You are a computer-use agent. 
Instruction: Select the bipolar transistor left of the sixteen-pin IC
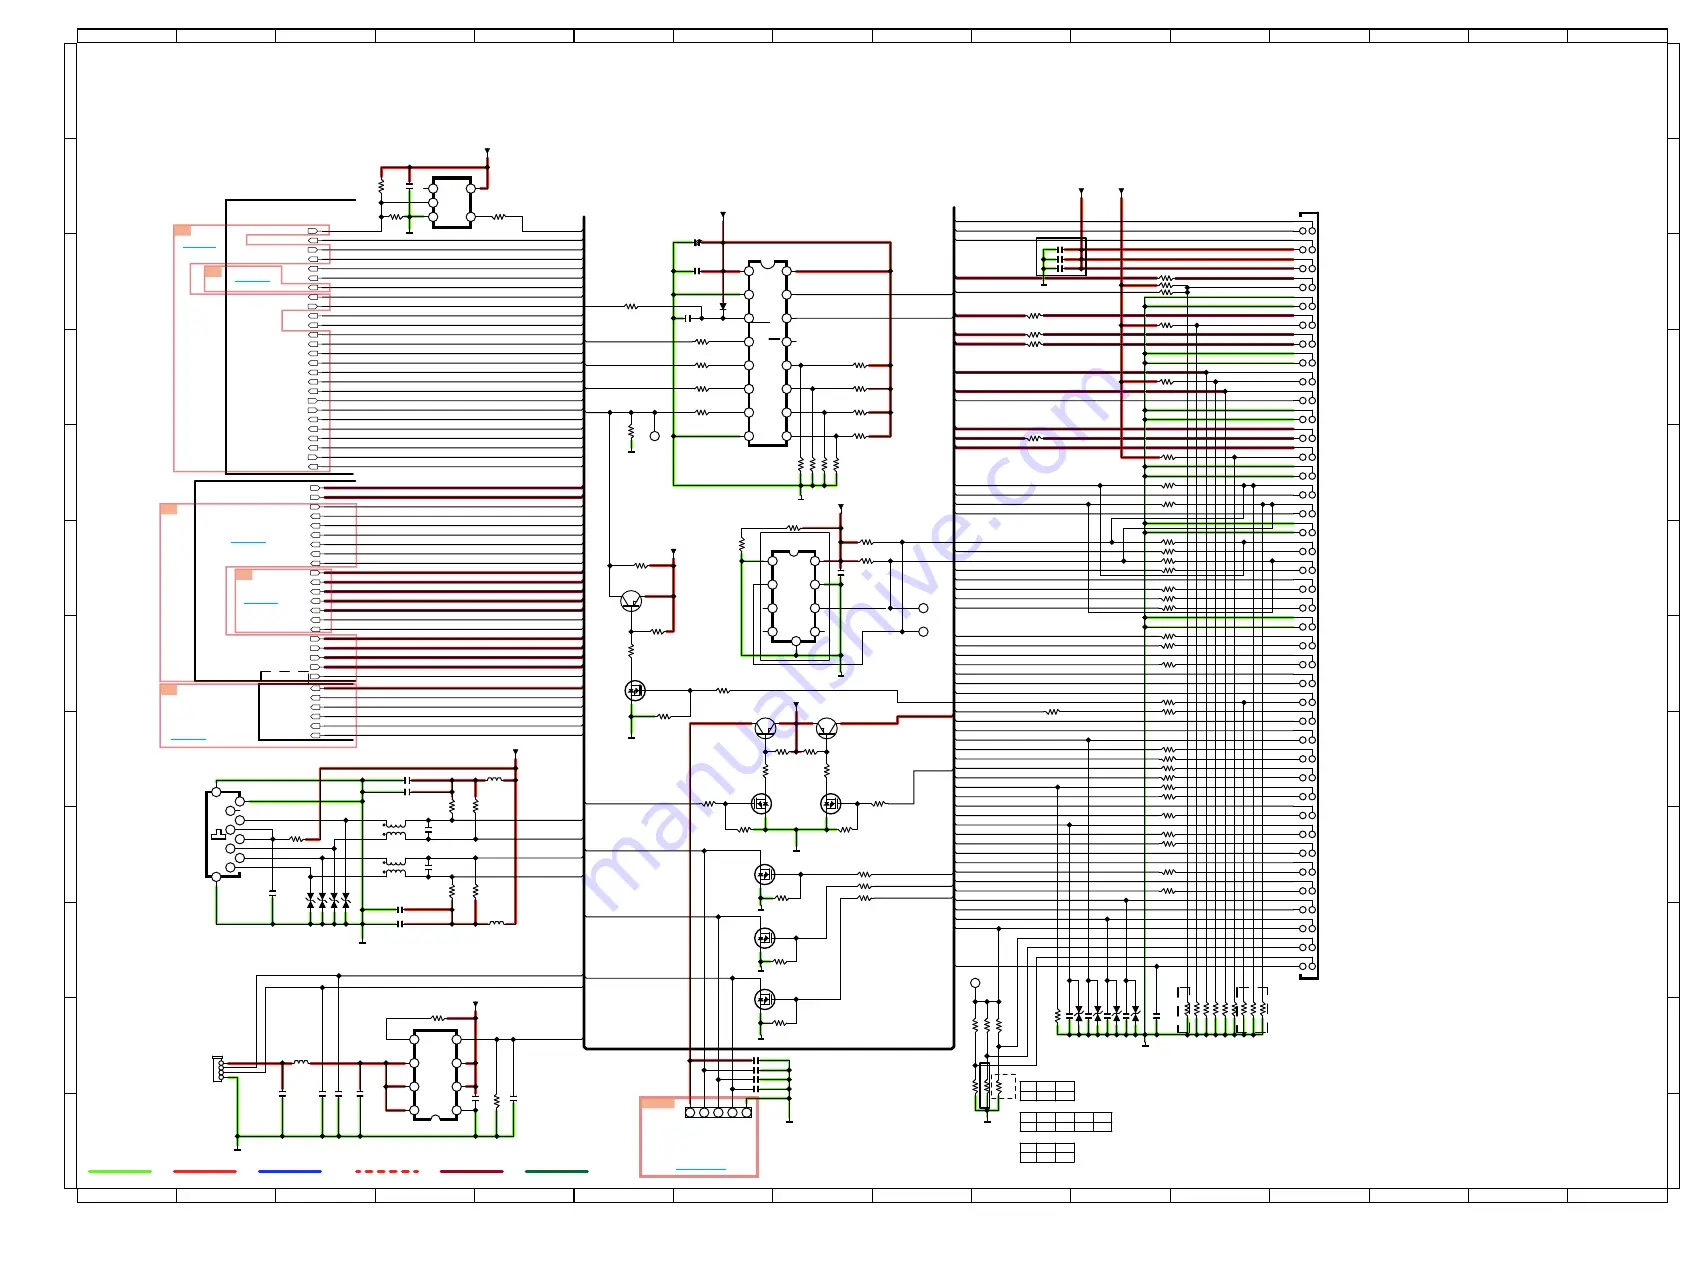tap(631, 600)
